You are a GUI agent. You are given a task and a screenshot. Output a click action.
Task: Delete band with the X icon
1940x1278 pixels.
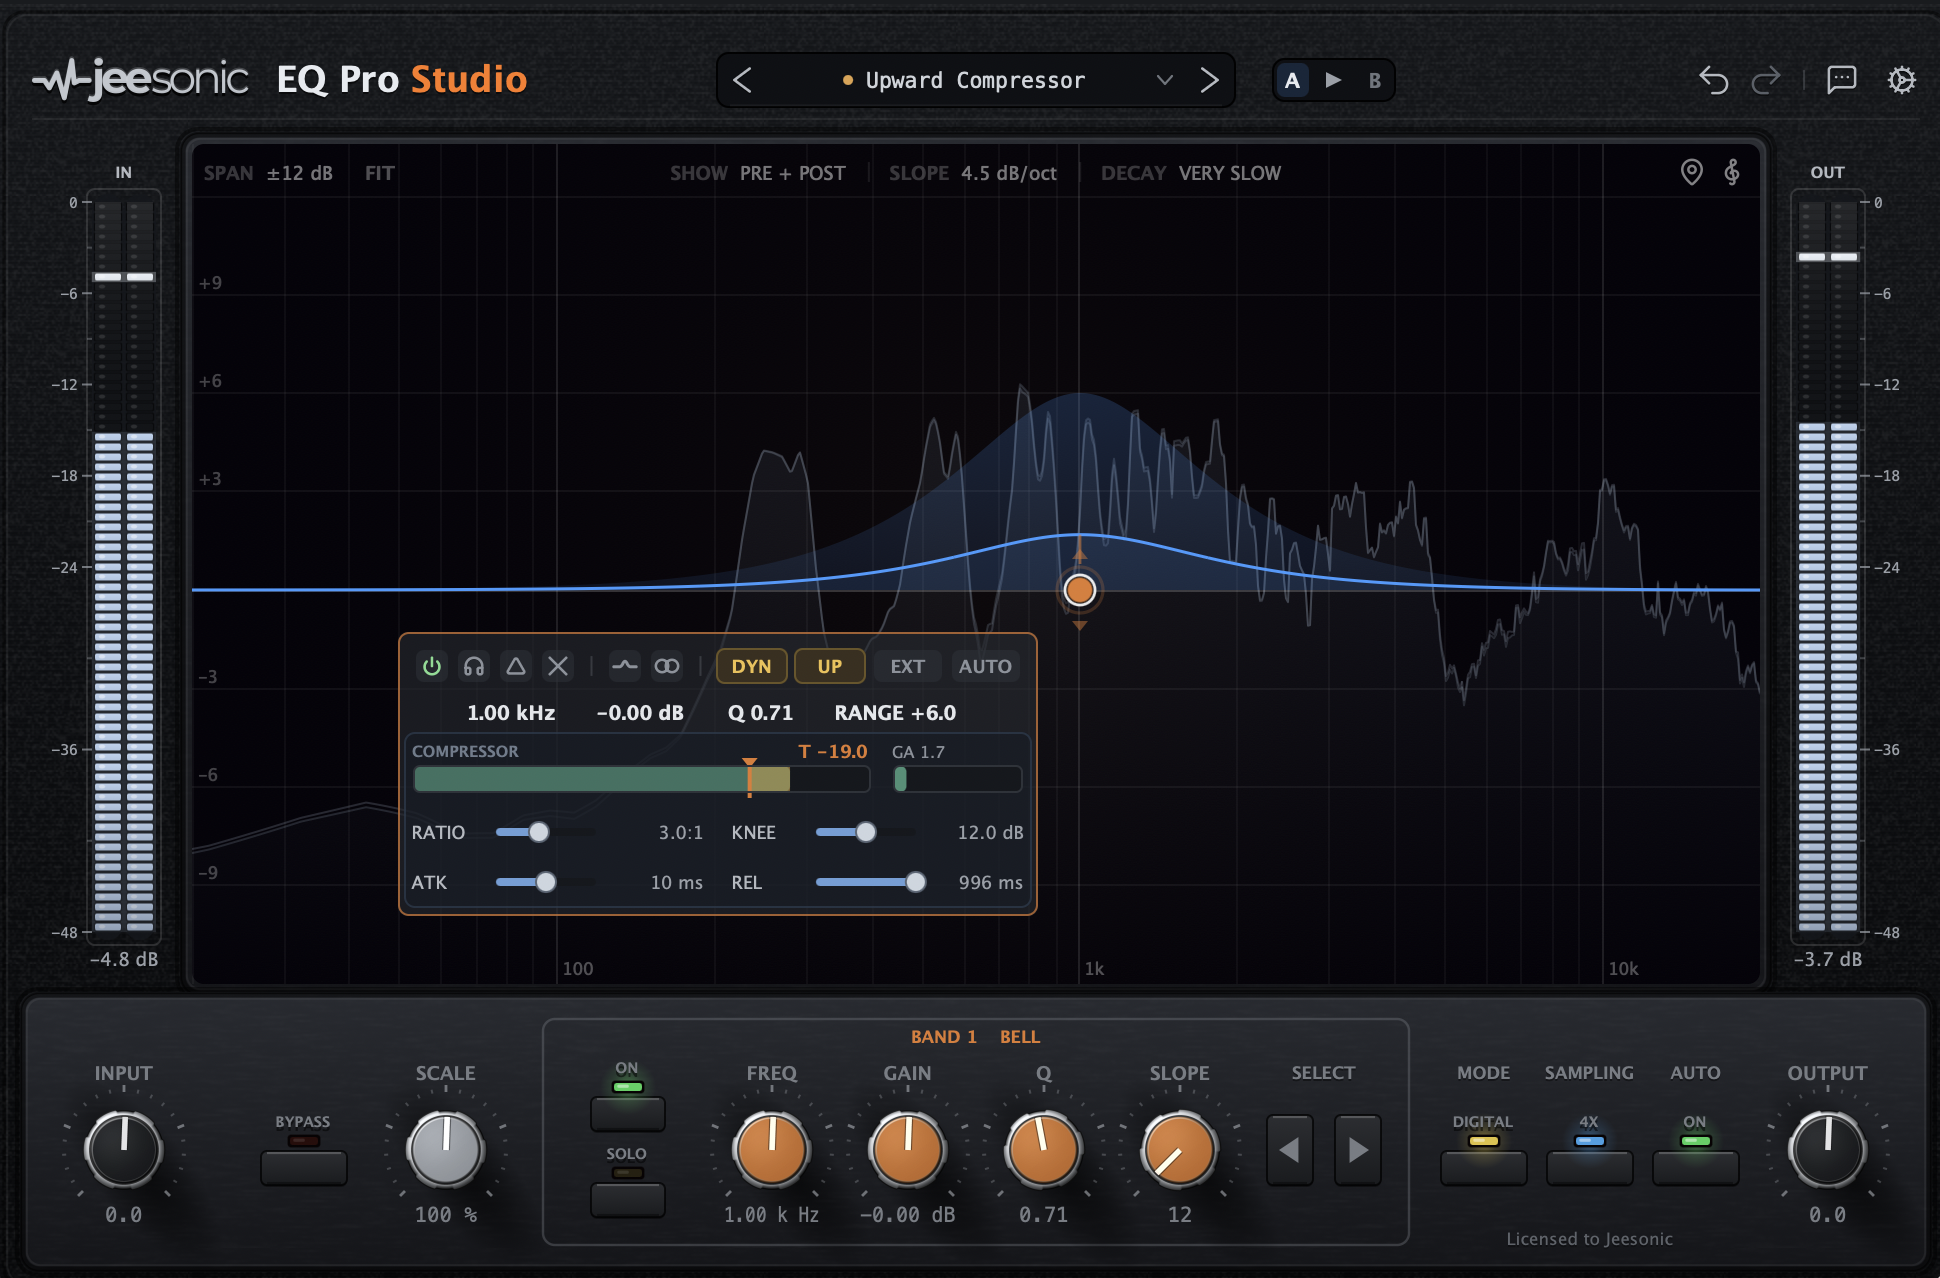click(x=558, y=666)
